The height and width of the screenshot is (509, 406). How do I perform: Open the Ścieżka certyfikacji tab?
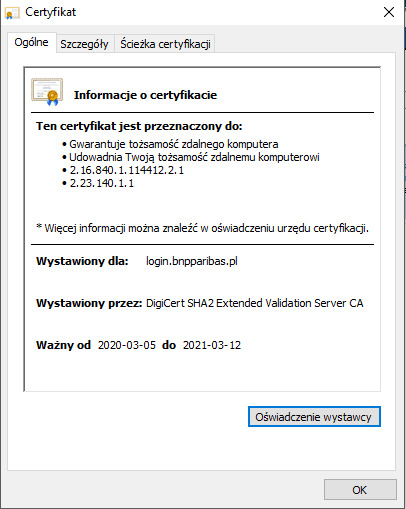pyautogui.click(x=165, y=44)
